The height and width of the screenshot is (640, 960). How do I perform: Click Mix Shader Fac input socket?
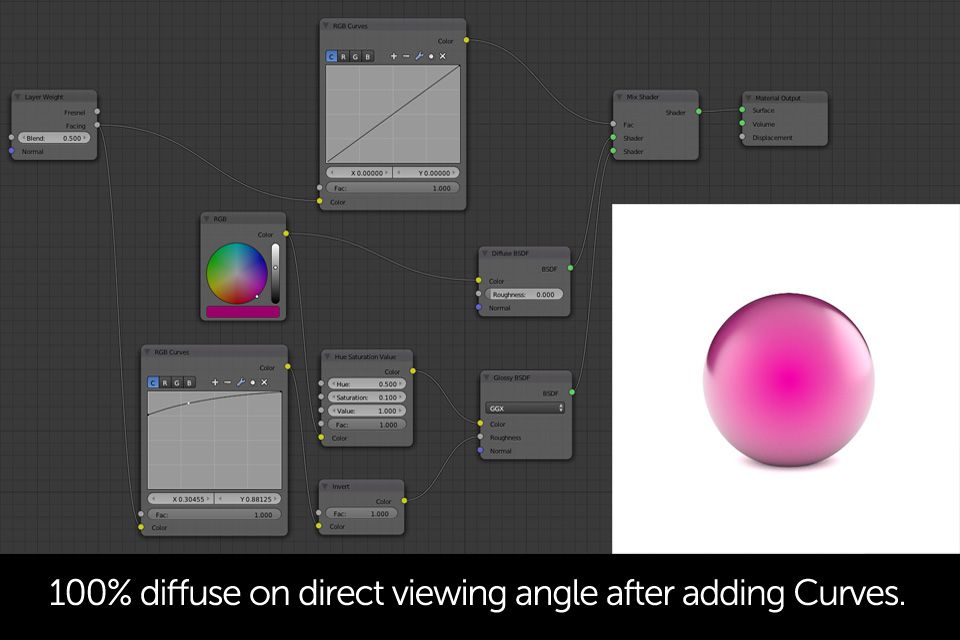(613, 124)
